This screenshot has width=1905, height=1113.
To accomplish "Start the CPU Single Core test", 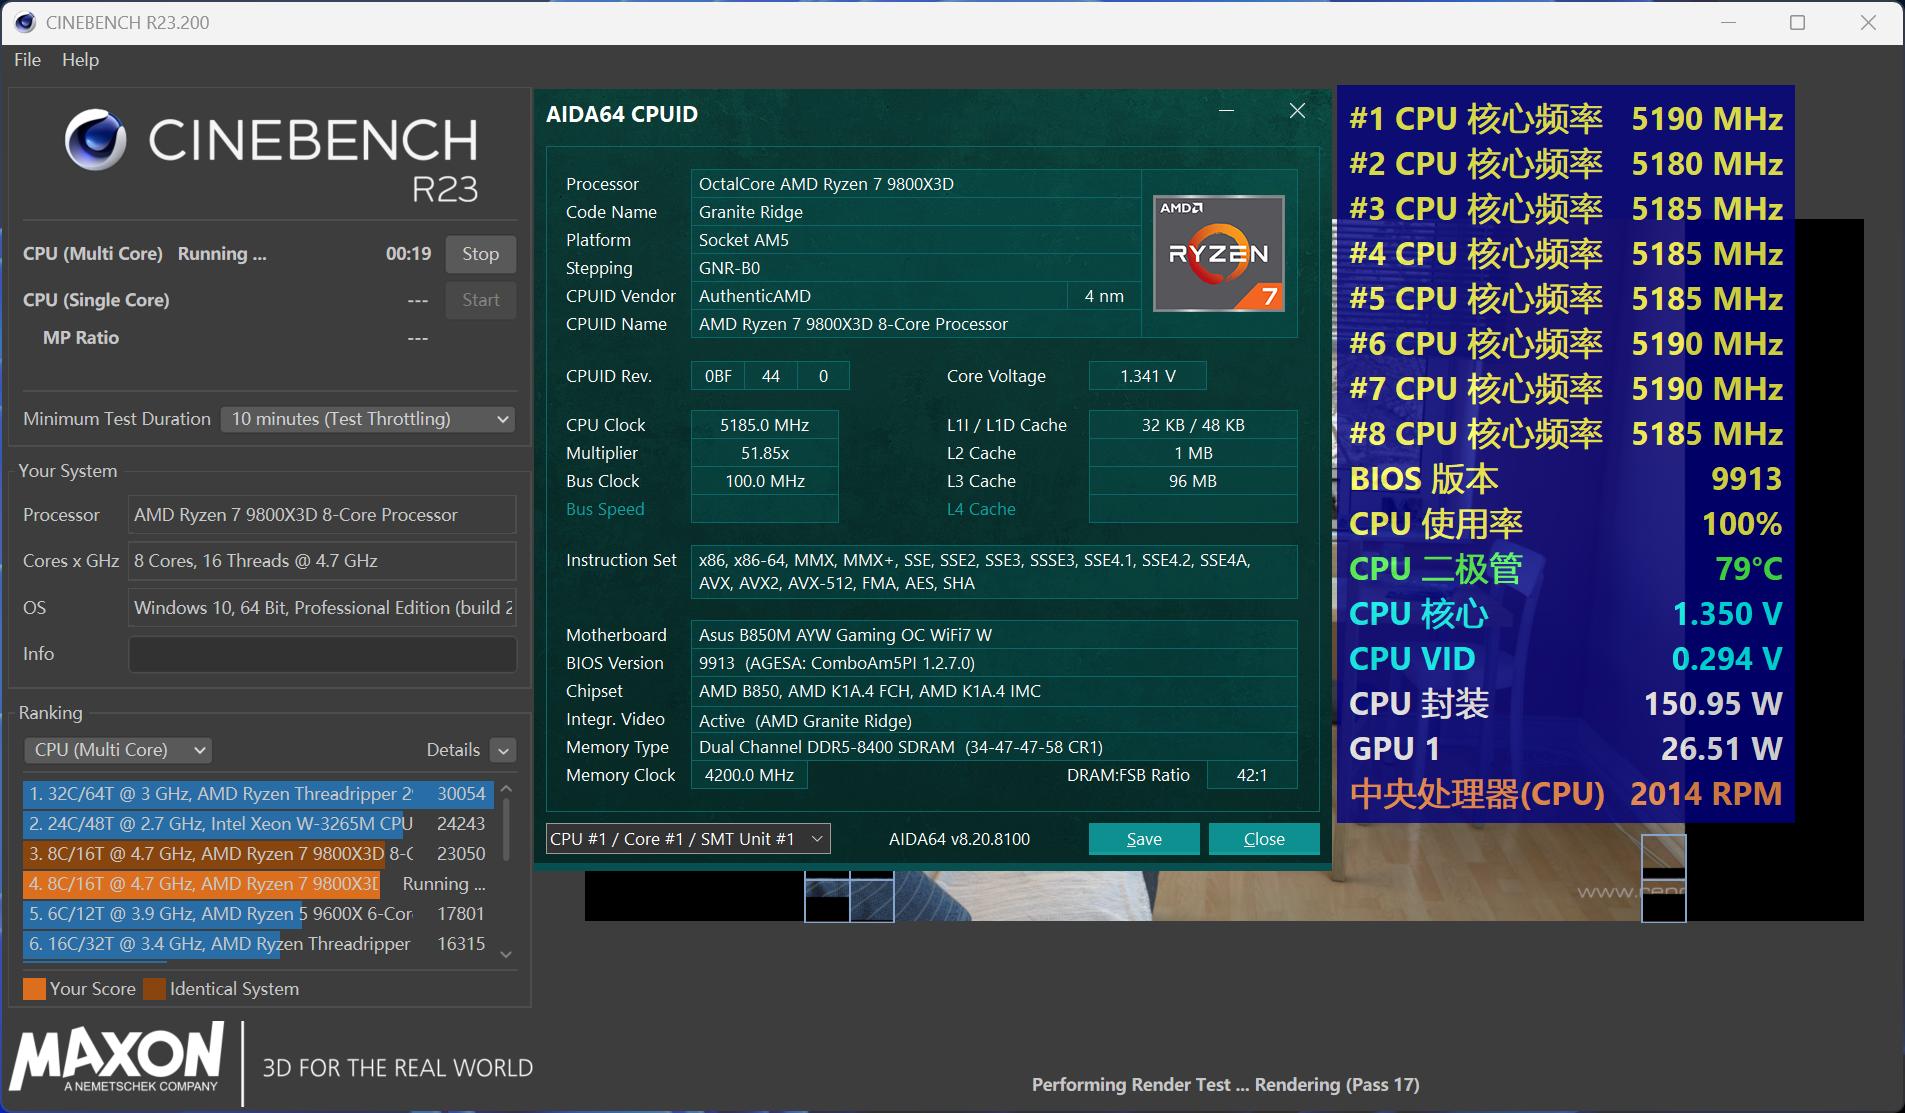I will point(480,300).
